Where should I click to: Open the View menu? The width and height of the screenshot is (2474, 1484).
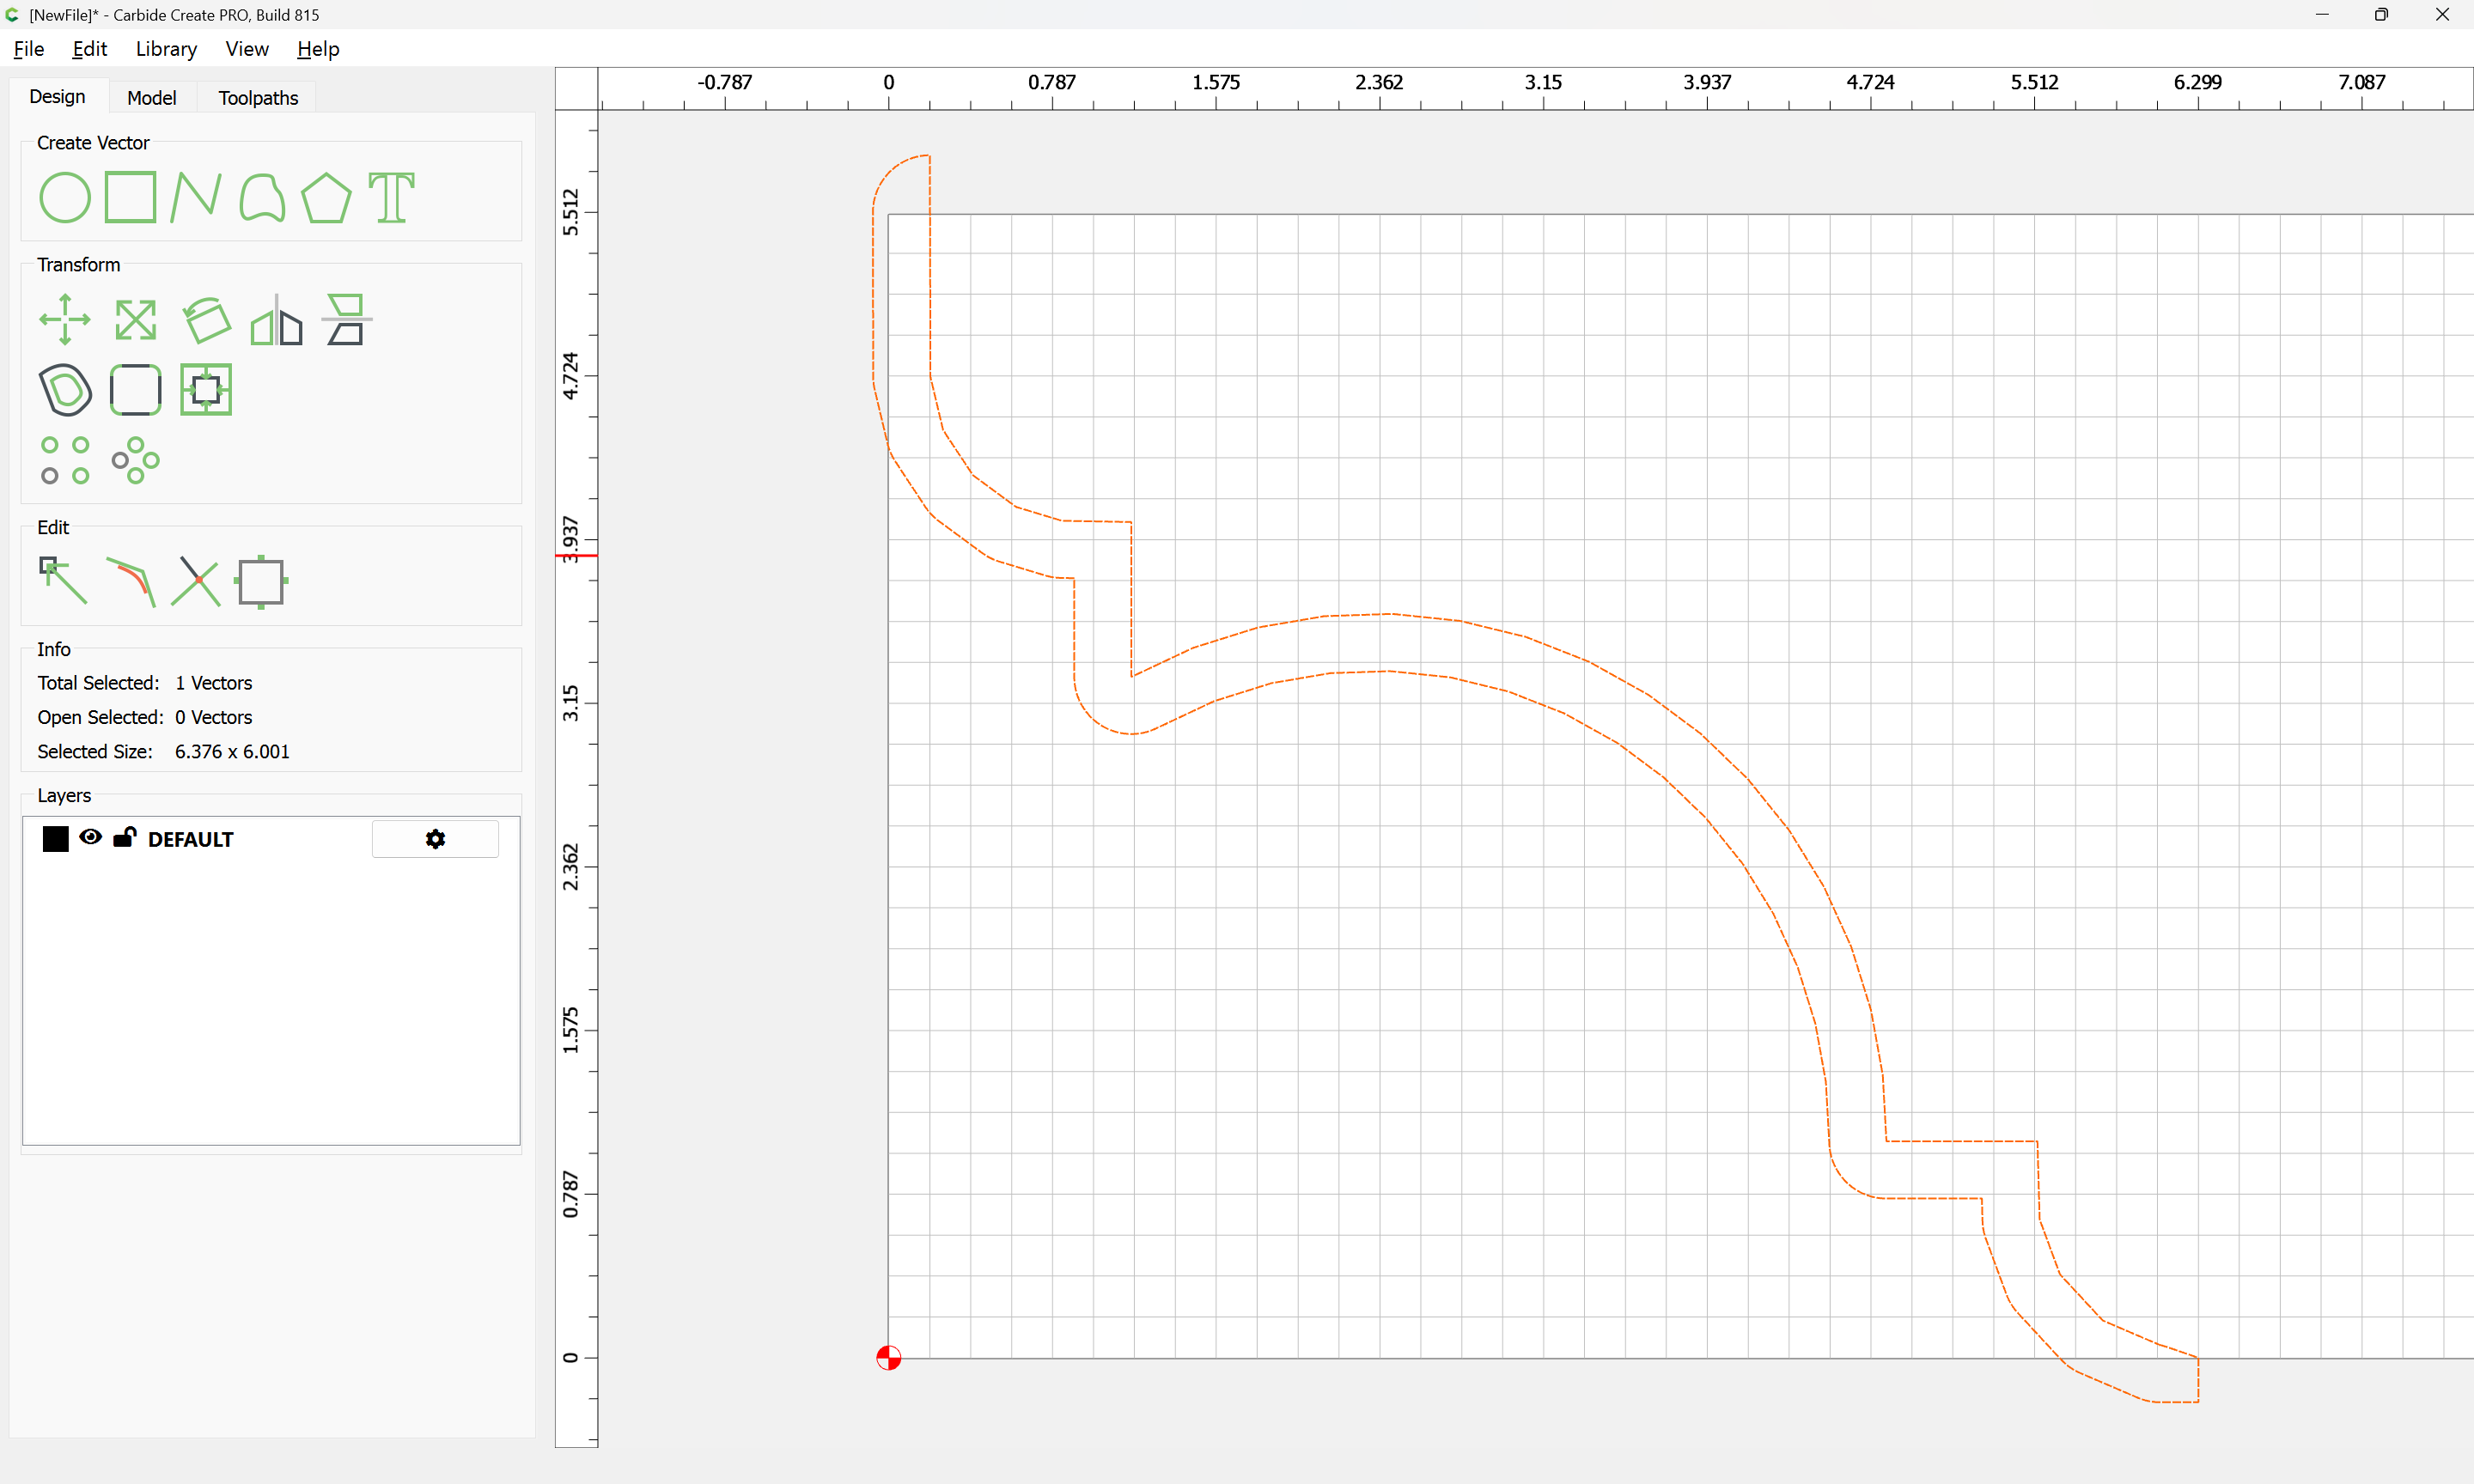tap(247, 49)
